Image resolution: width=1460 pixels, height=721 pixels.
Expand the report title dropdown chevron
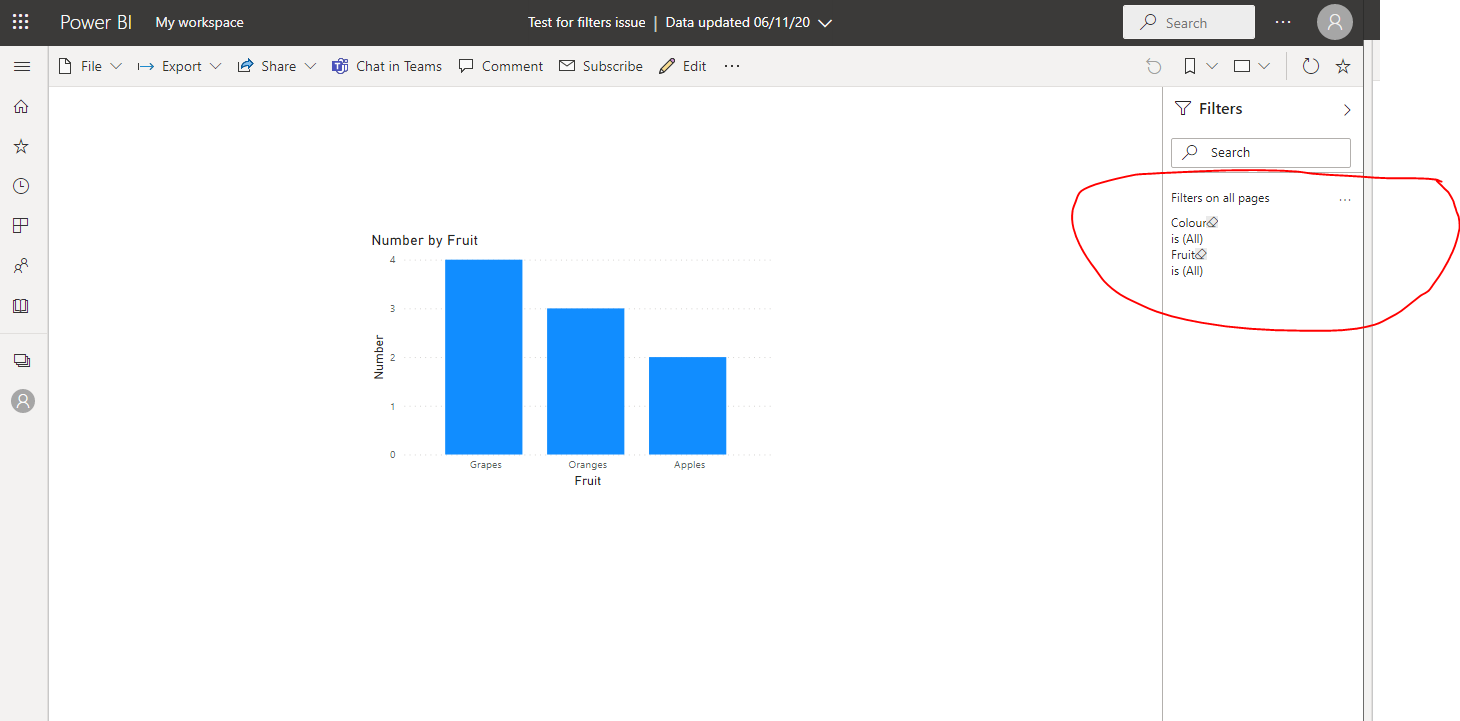click(x=825, y=23)
